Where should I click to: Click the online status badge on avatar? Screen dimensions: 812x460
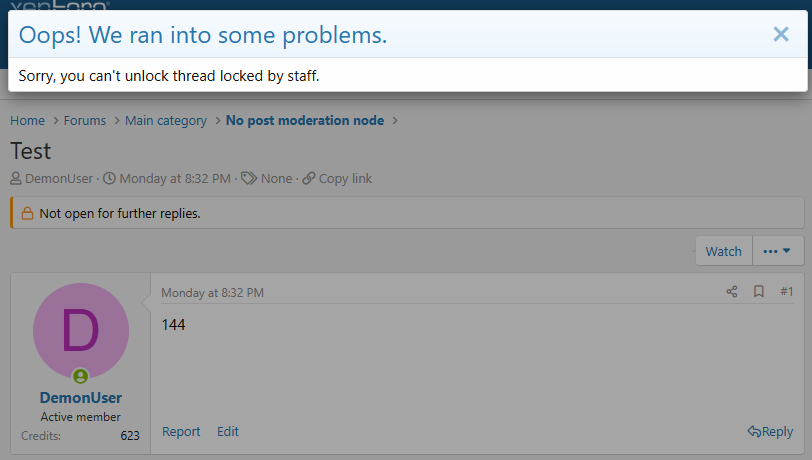coord(81,377)
